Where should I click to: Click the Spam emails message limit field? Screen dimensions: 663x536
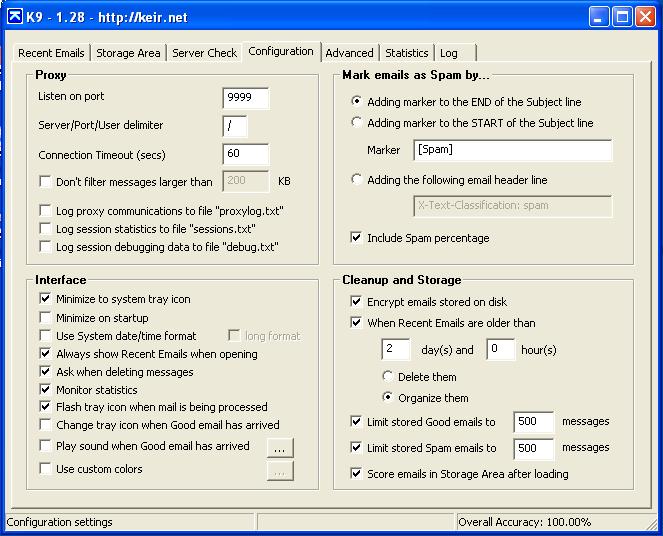click(534, 448)
